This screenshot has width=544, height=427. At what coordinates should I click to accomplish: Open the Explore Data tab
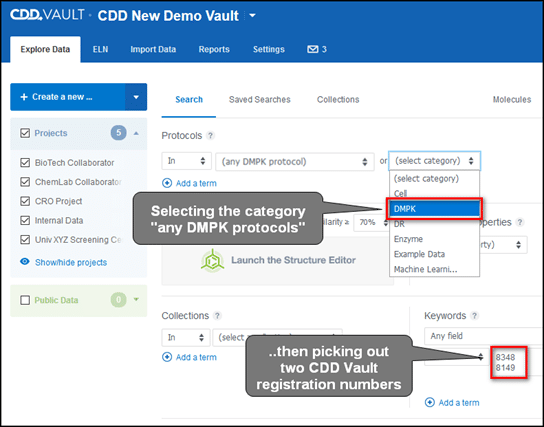[x=45, y=49]
